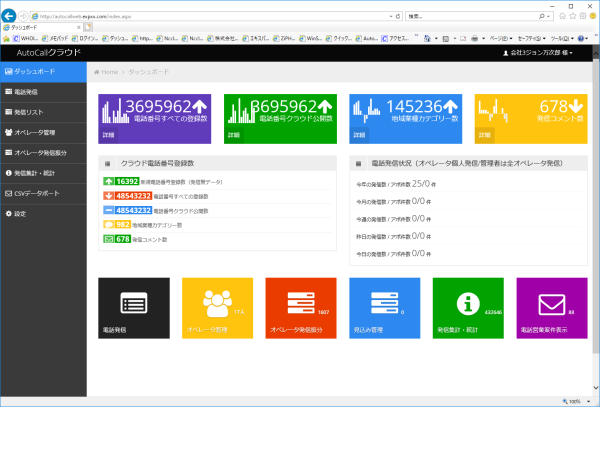Click 詳細 on the green stats card
Screen dimensions: 600x450
[233, 134]
